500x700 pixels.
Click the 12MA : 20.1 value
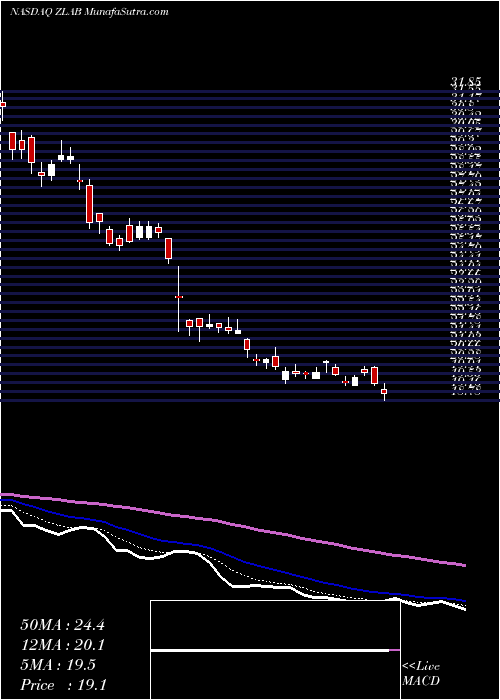click(x=62, y=645)
